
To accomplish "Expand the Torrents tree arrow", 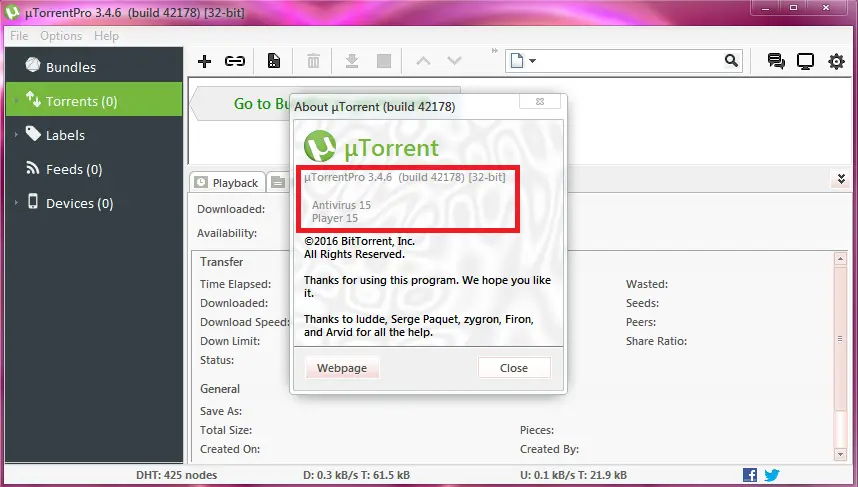I will (x=16, y=101).
